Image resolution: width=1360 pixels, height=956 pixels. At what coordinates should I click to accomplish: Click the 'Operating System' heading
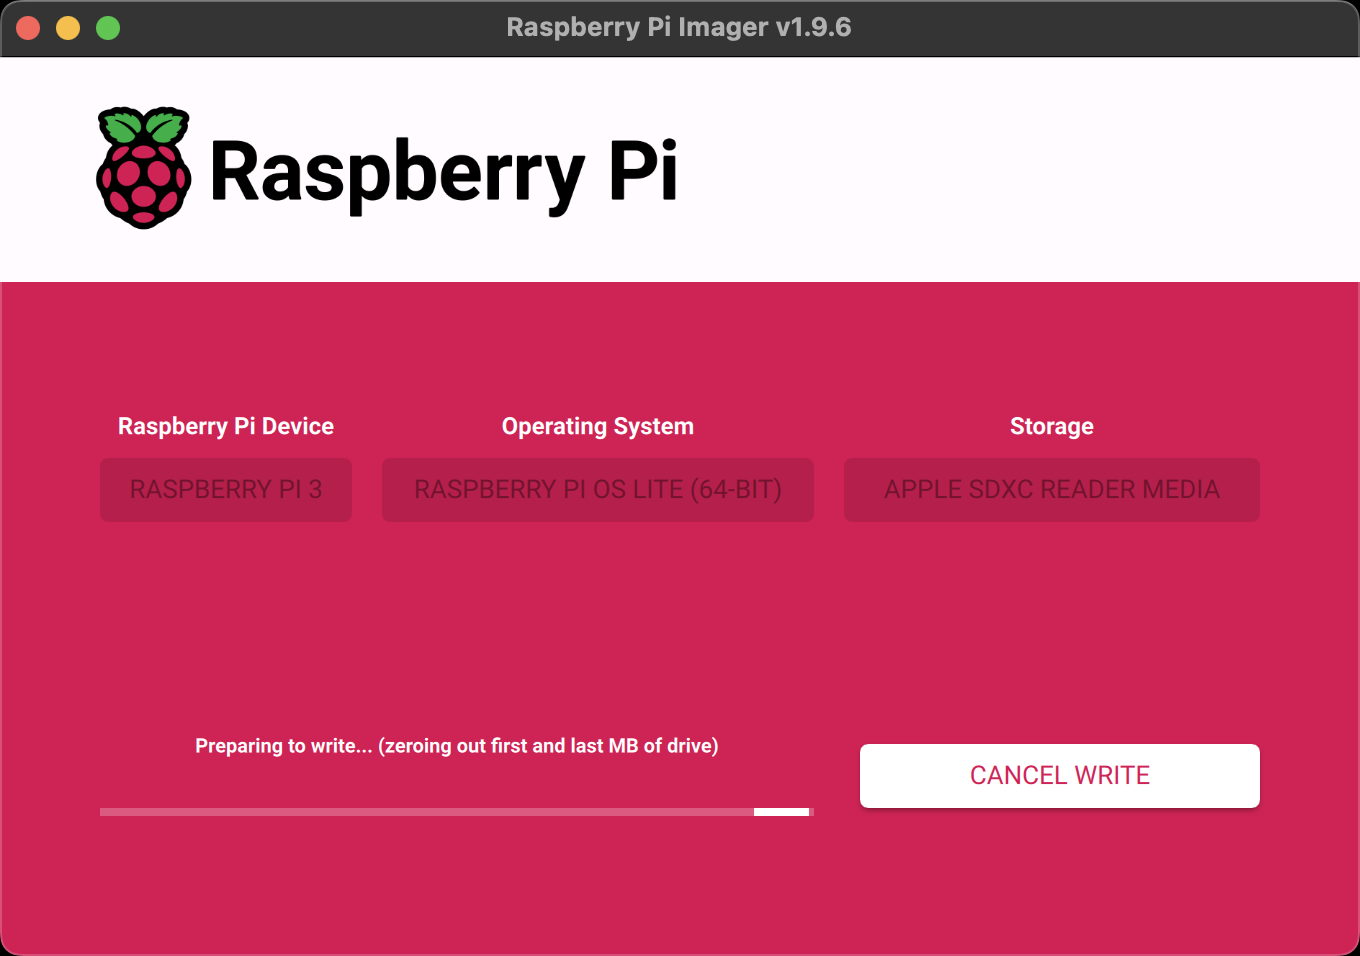[x=598, y=426]
